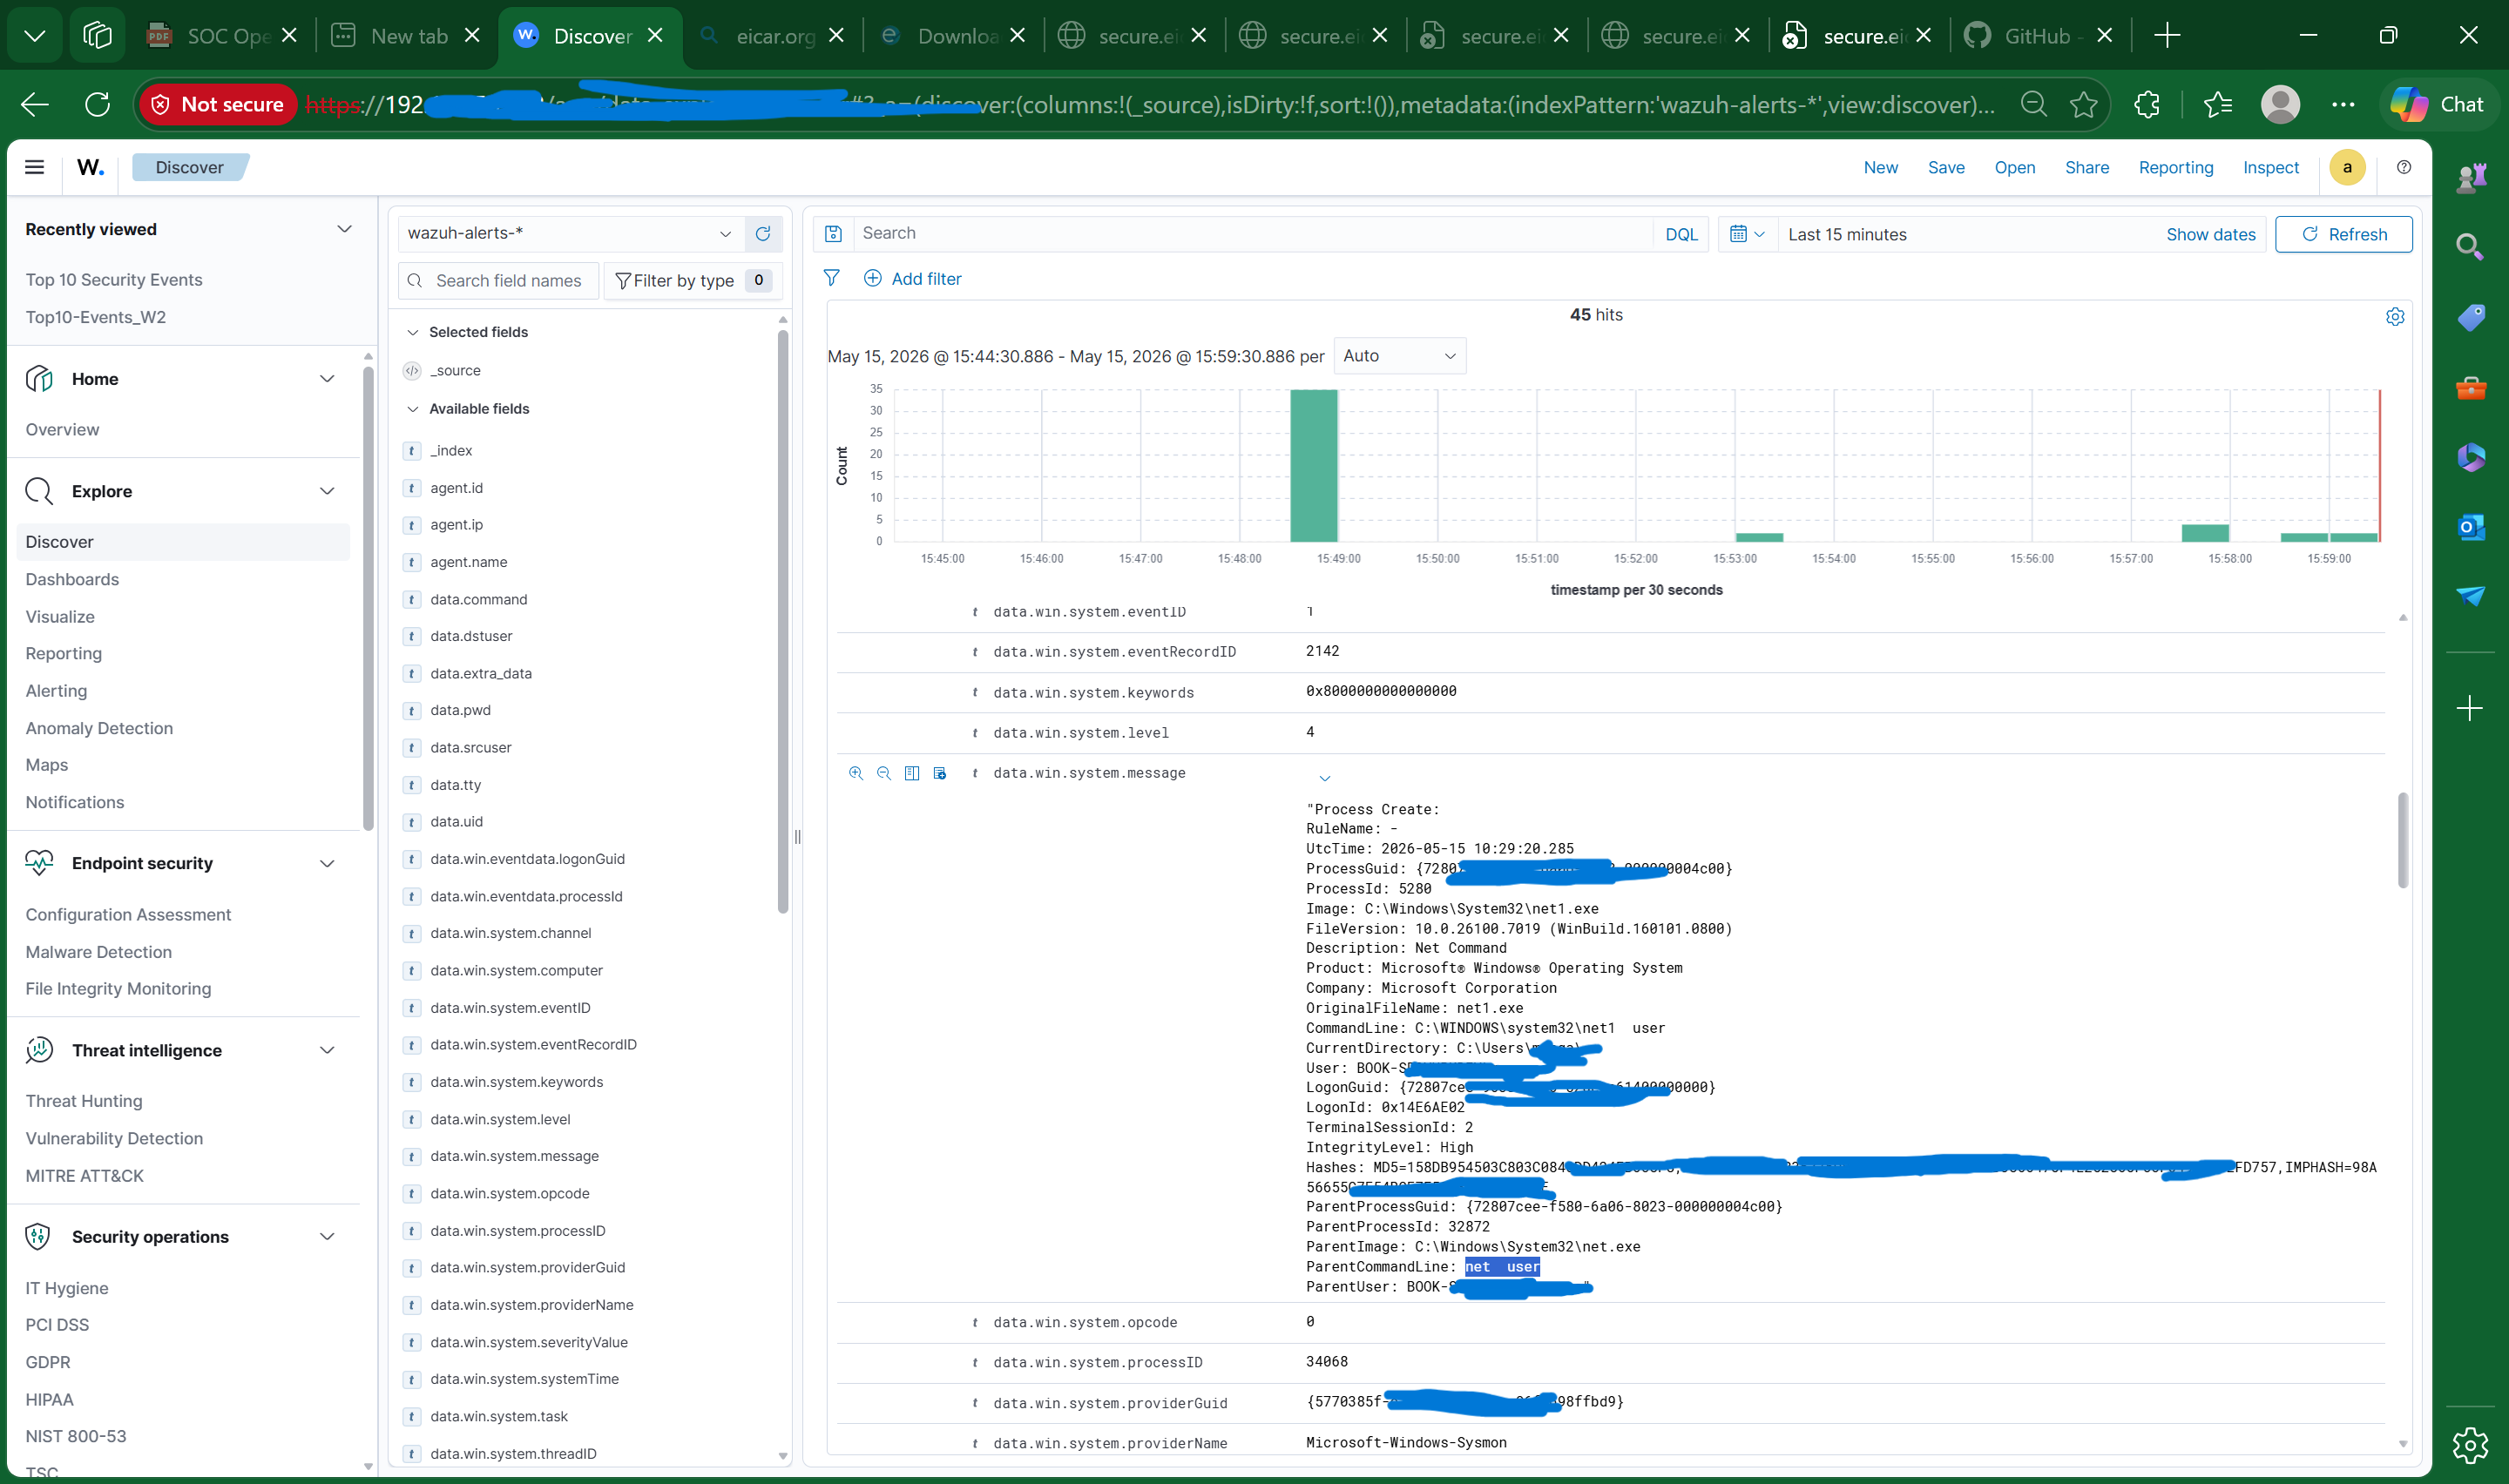This screenshot has width=2509, height=1484.
Task: Click Open in the Discover top menu
Action: [2014, 167]
